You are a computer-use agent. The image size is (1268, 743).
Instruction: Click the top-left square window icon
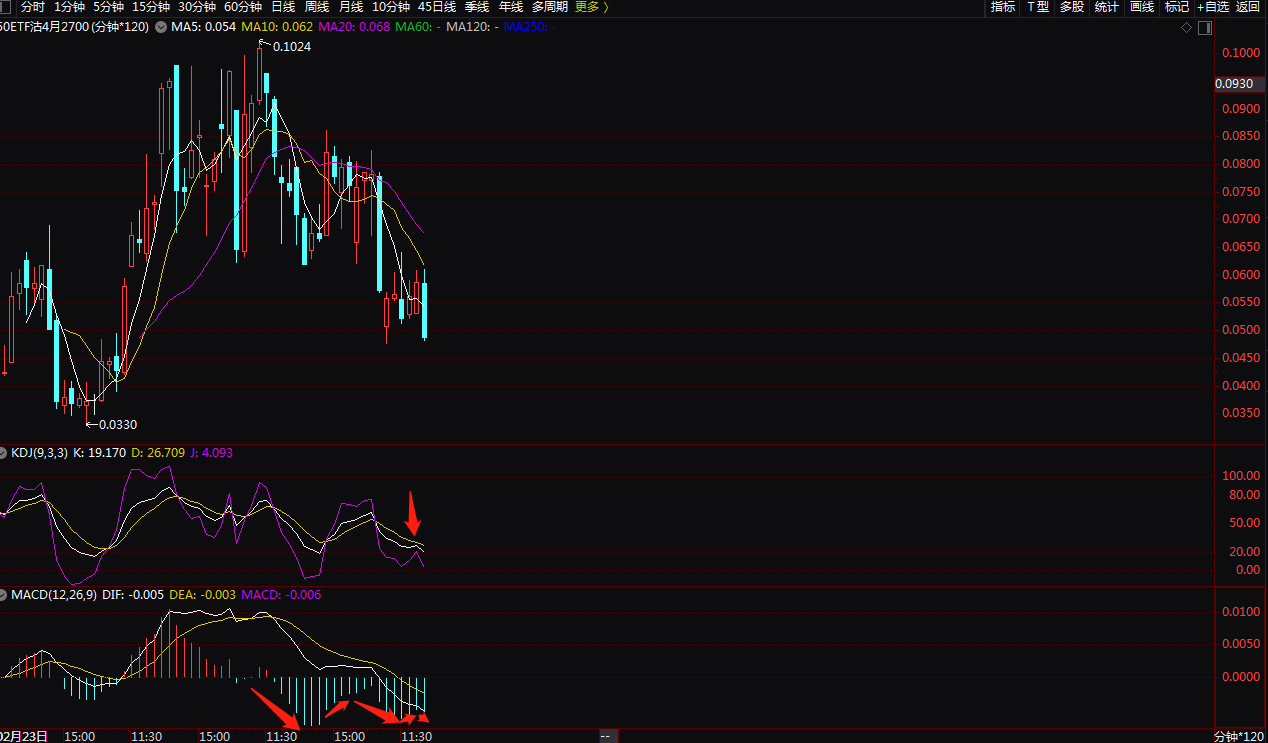(7, 7)
